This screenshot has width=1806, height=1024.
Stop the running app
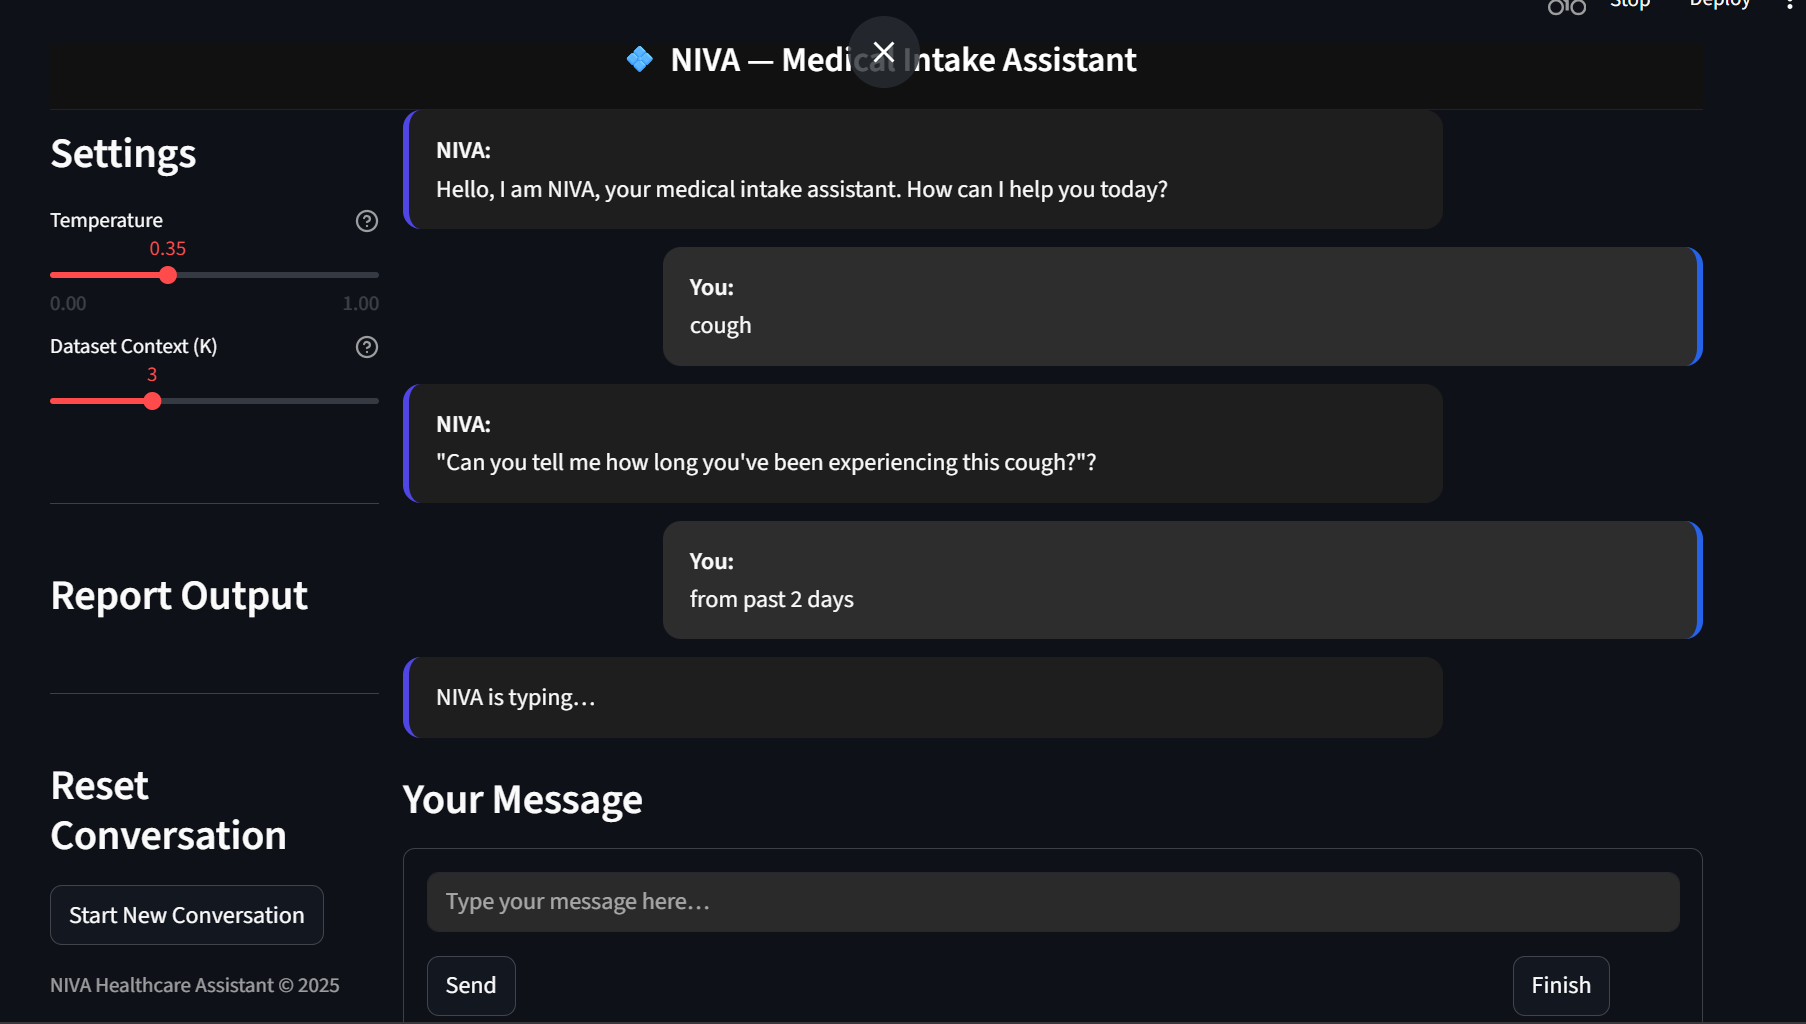coord(1629,5)
